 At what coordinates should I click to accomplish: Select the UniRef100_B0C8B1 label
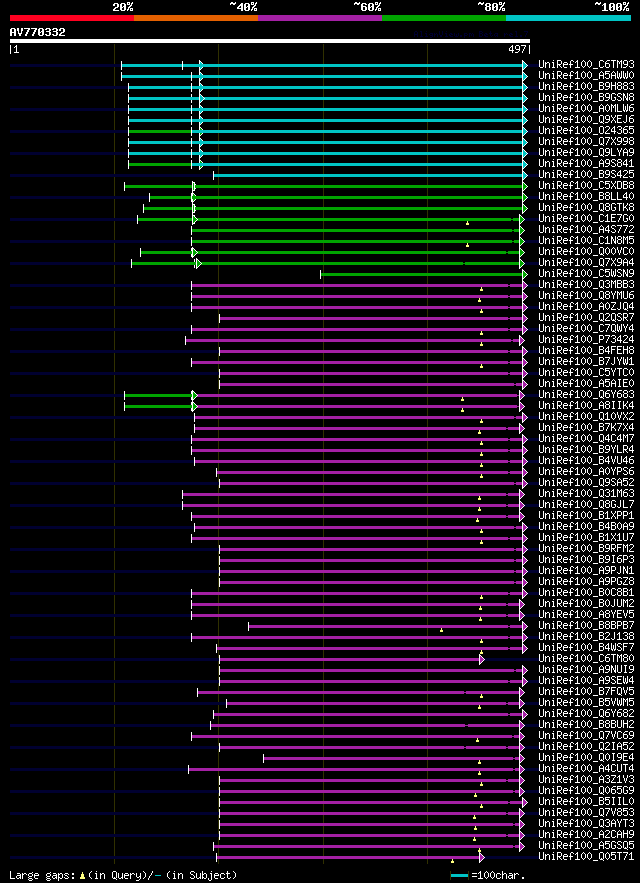point(586,592)
